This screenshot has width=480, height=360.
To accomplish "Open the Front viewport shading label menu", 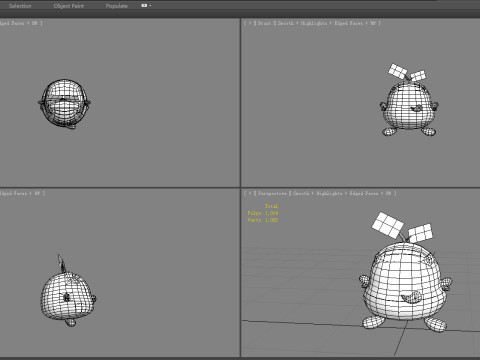I will click(327, 23).
